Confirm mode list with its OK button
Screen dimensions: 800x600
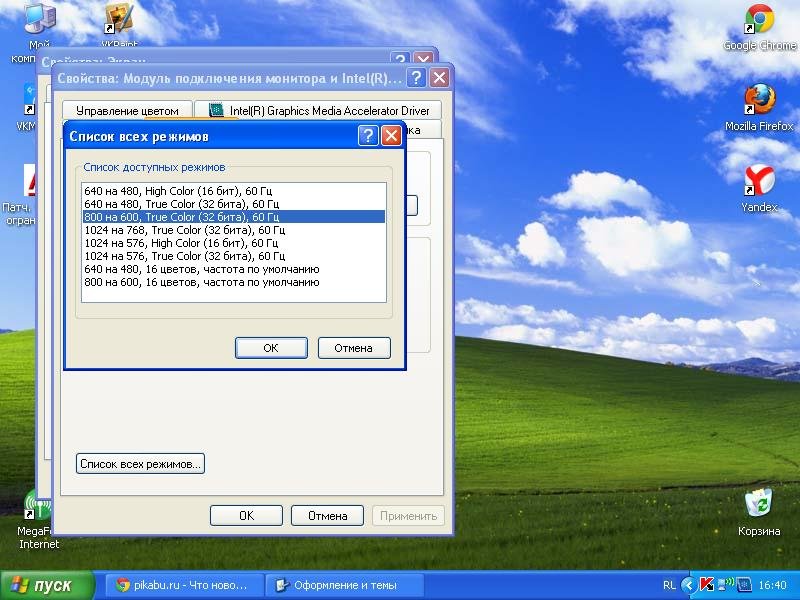coord(271,348)
